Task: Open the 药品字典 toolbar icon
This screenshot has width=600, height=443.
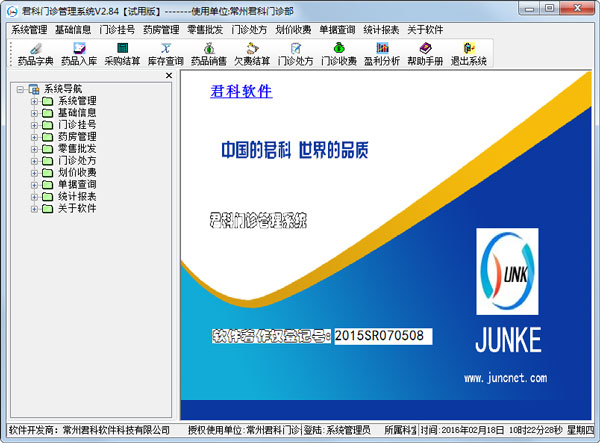Action: (35, 53)
